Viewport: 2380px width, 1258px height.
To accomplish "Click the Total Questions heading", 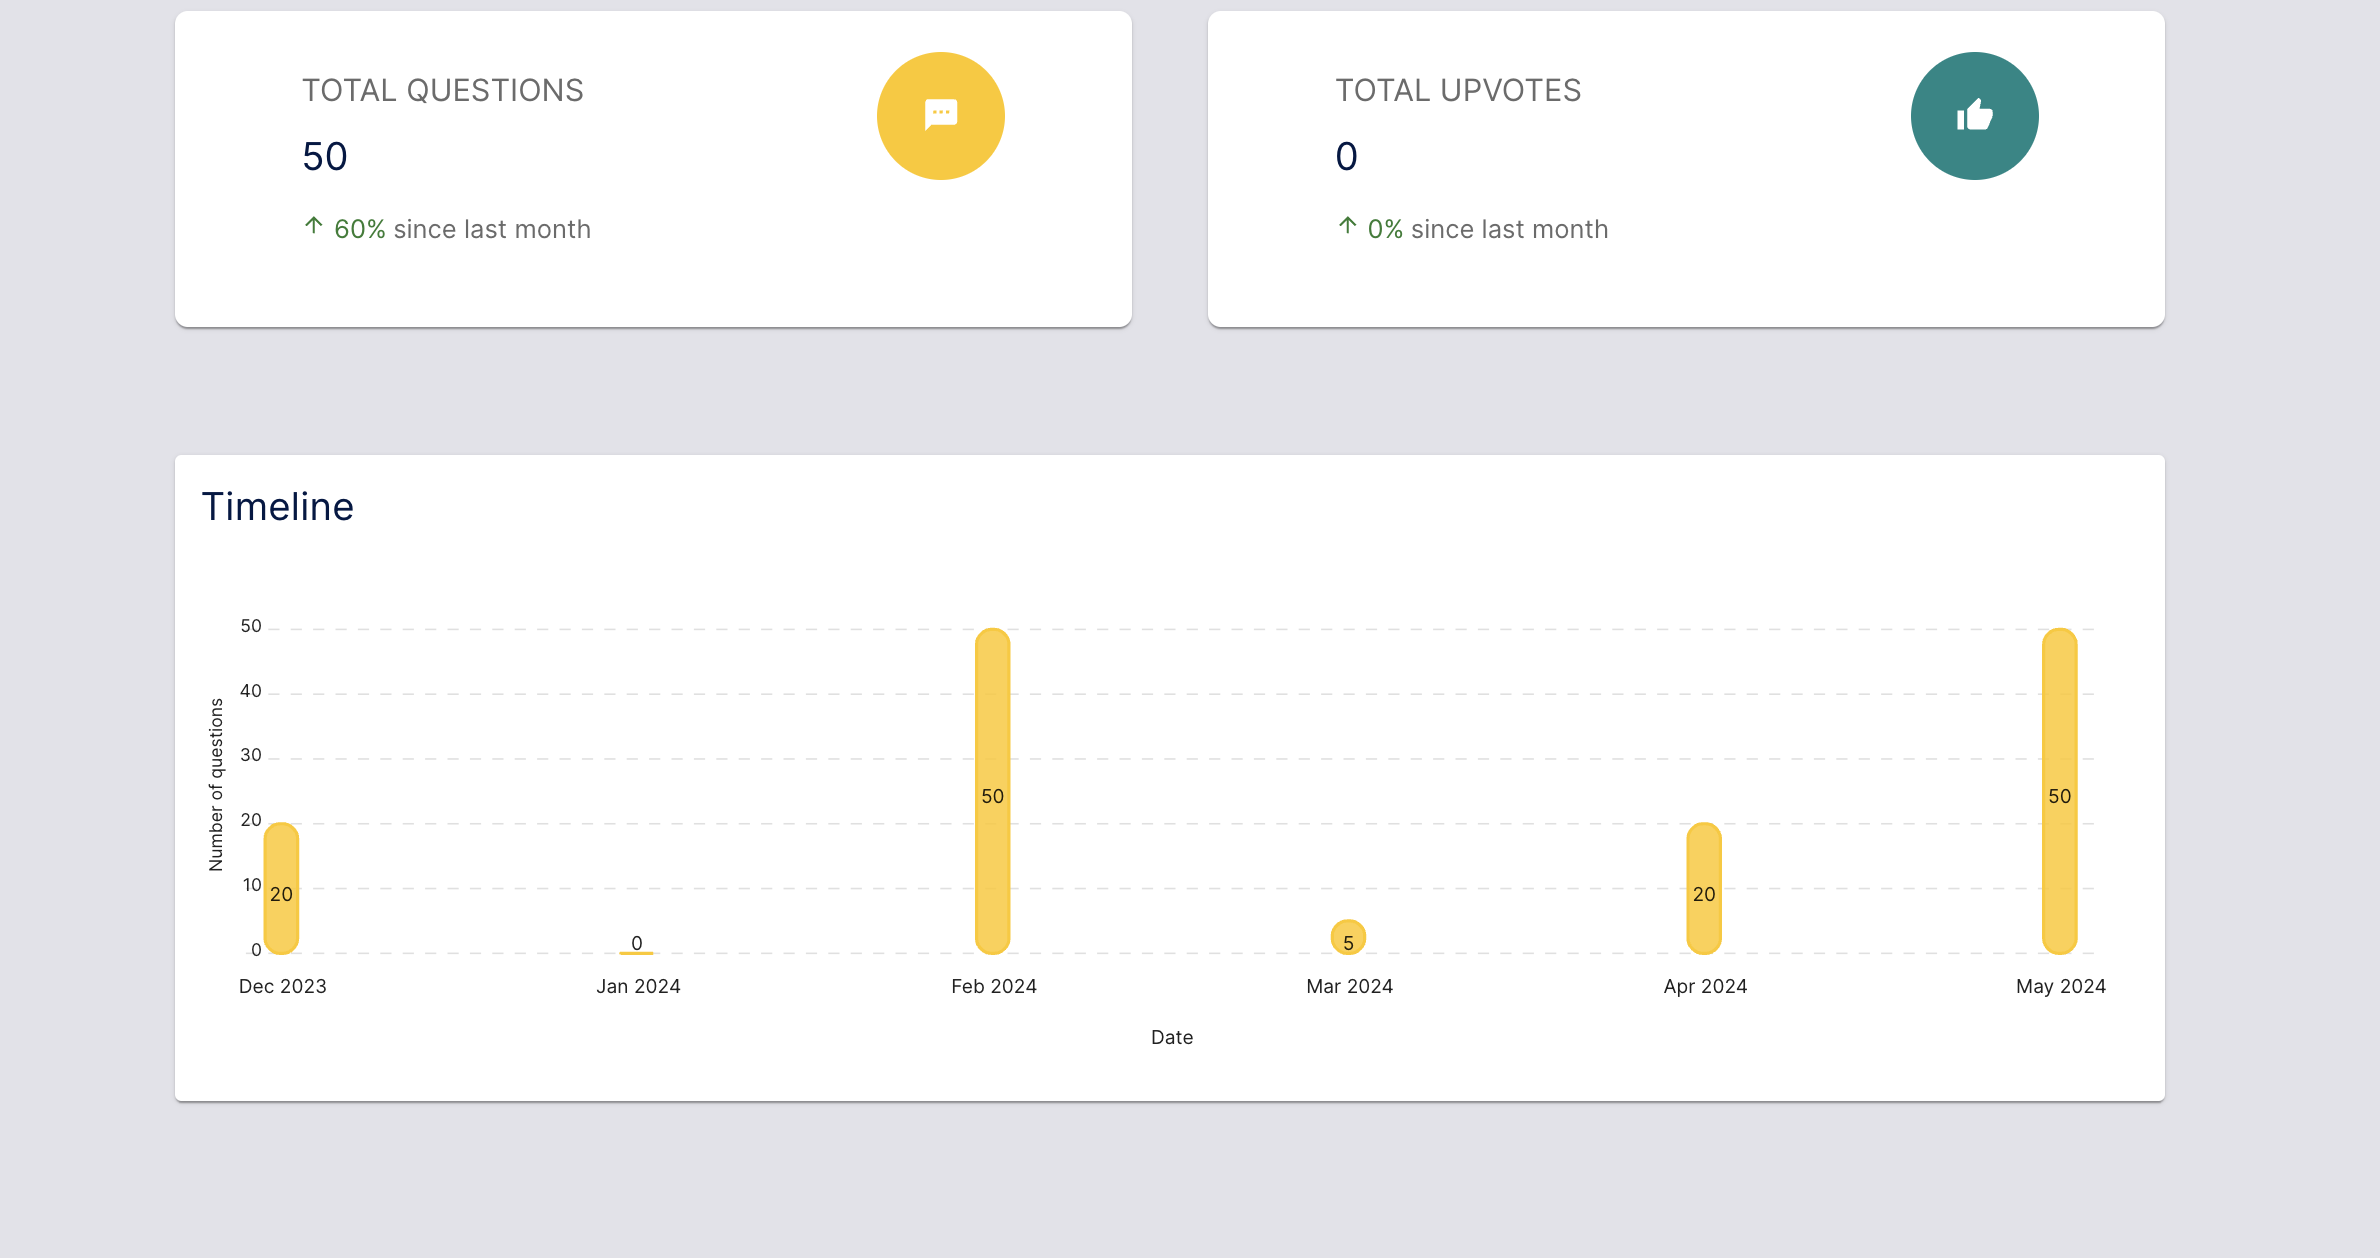I will 442,91.
